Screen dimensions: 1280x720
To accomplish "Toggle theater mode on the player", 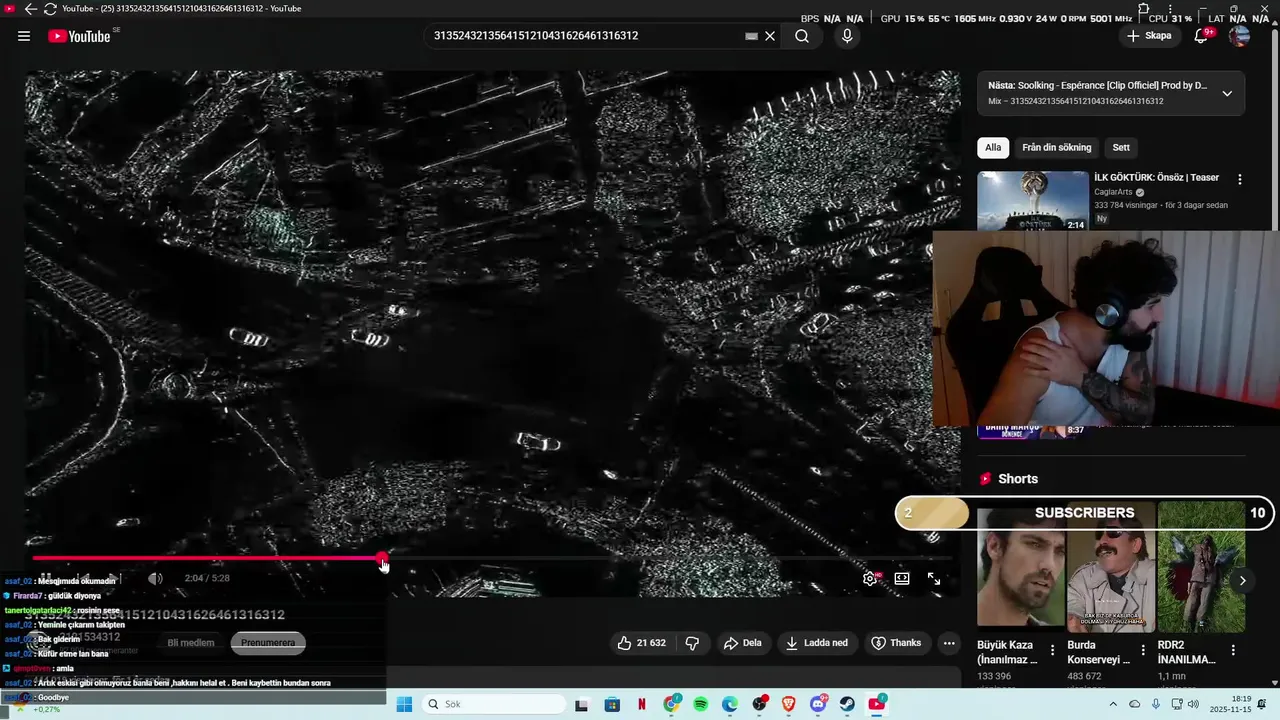I will 902,578.
